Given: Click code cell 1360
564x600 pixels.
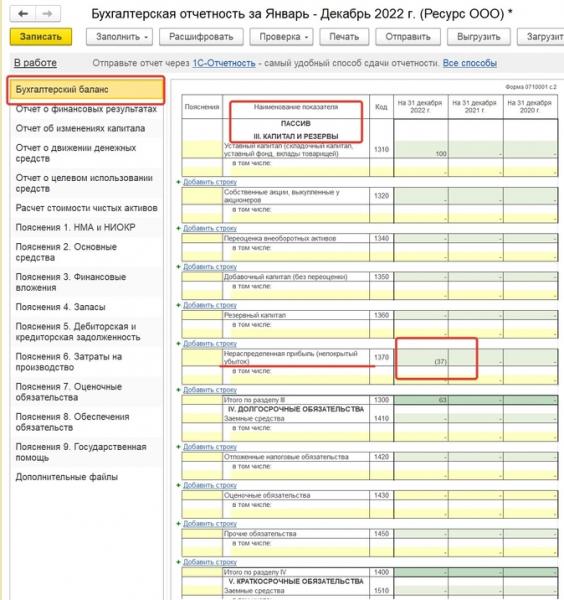Looking at the screenshot, I should point(381,315).
